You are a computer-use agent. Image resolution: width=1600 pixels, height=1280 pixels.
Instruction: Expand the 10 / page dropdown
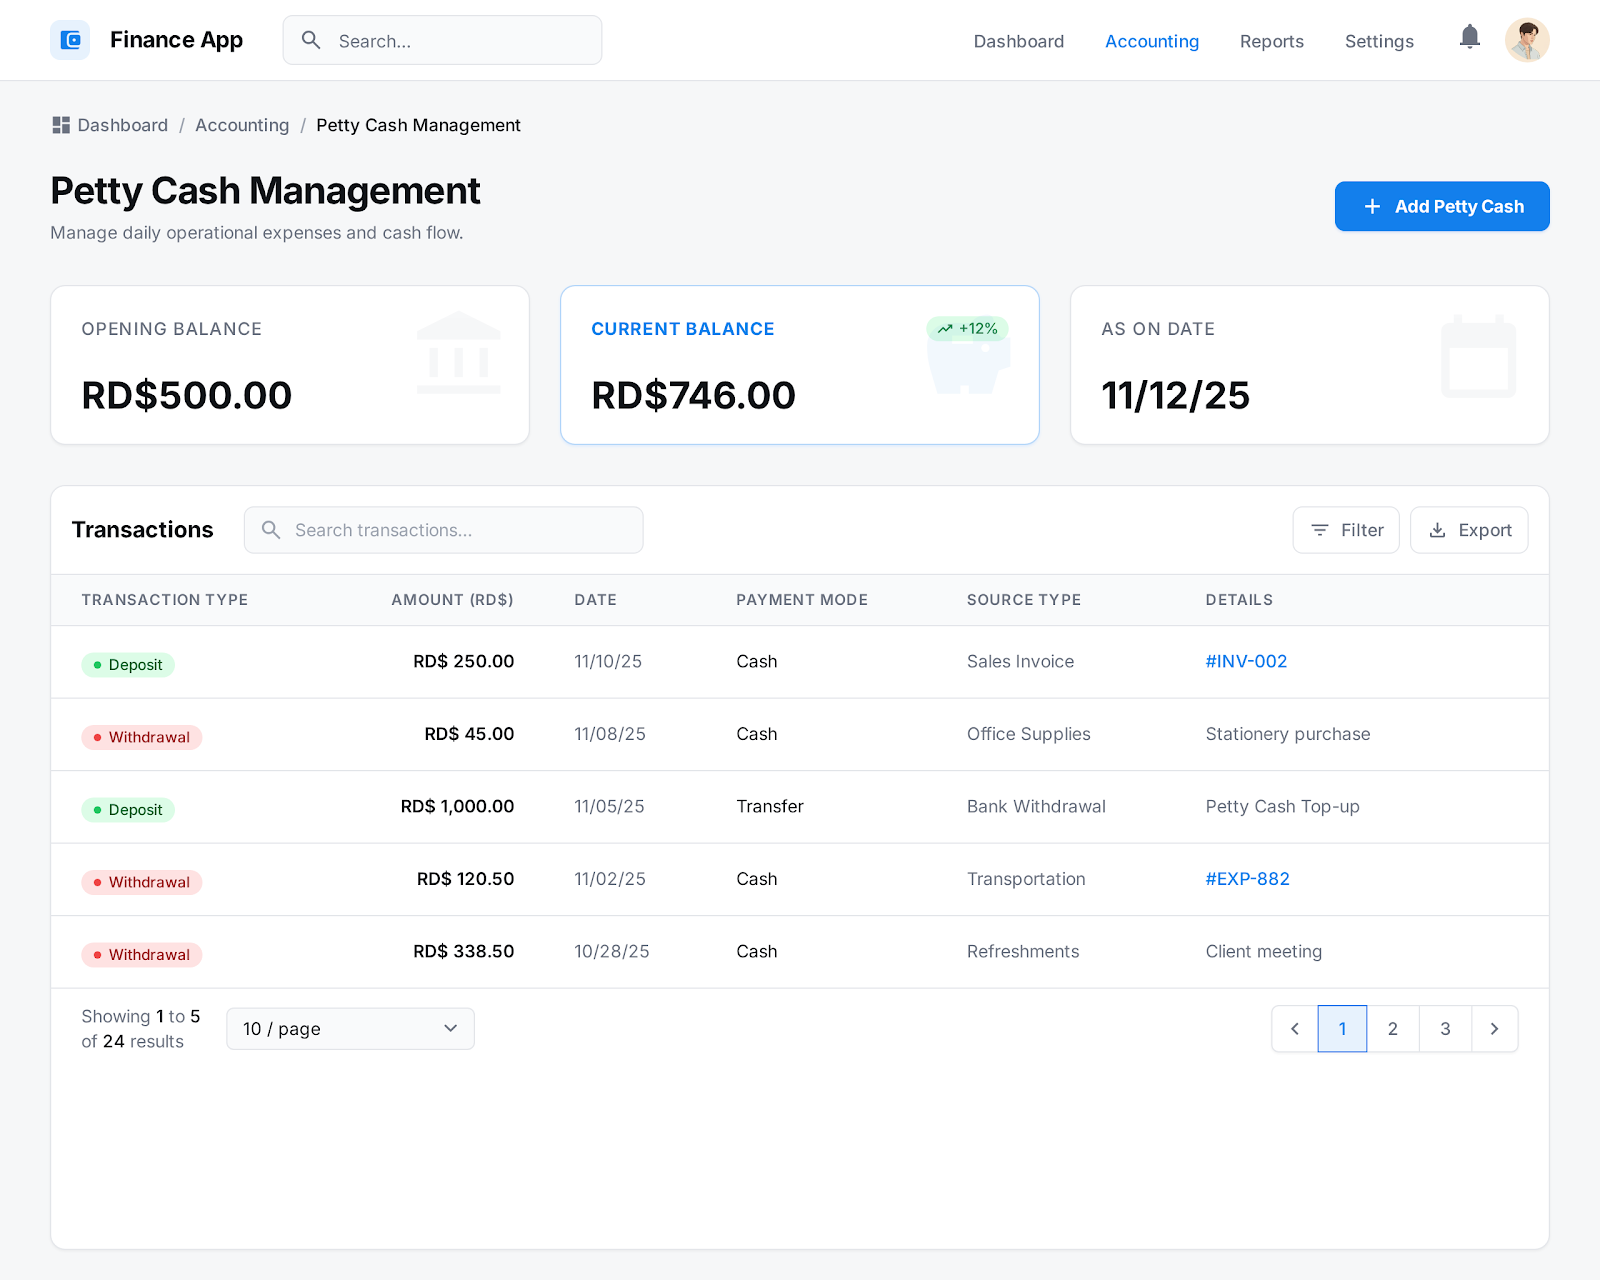coord(350,1029)
